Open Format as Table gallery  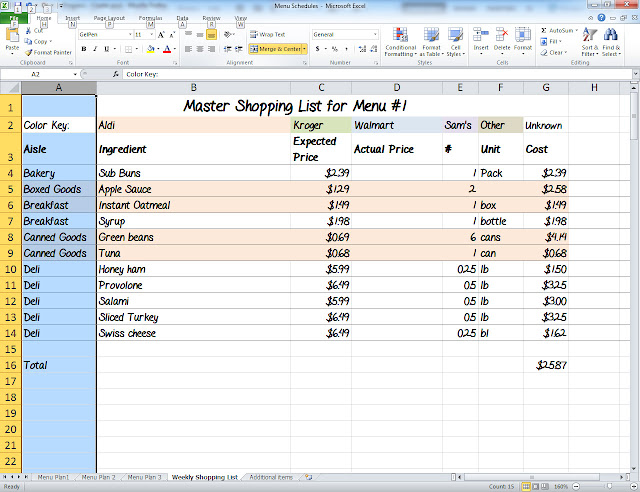(431, 42)
